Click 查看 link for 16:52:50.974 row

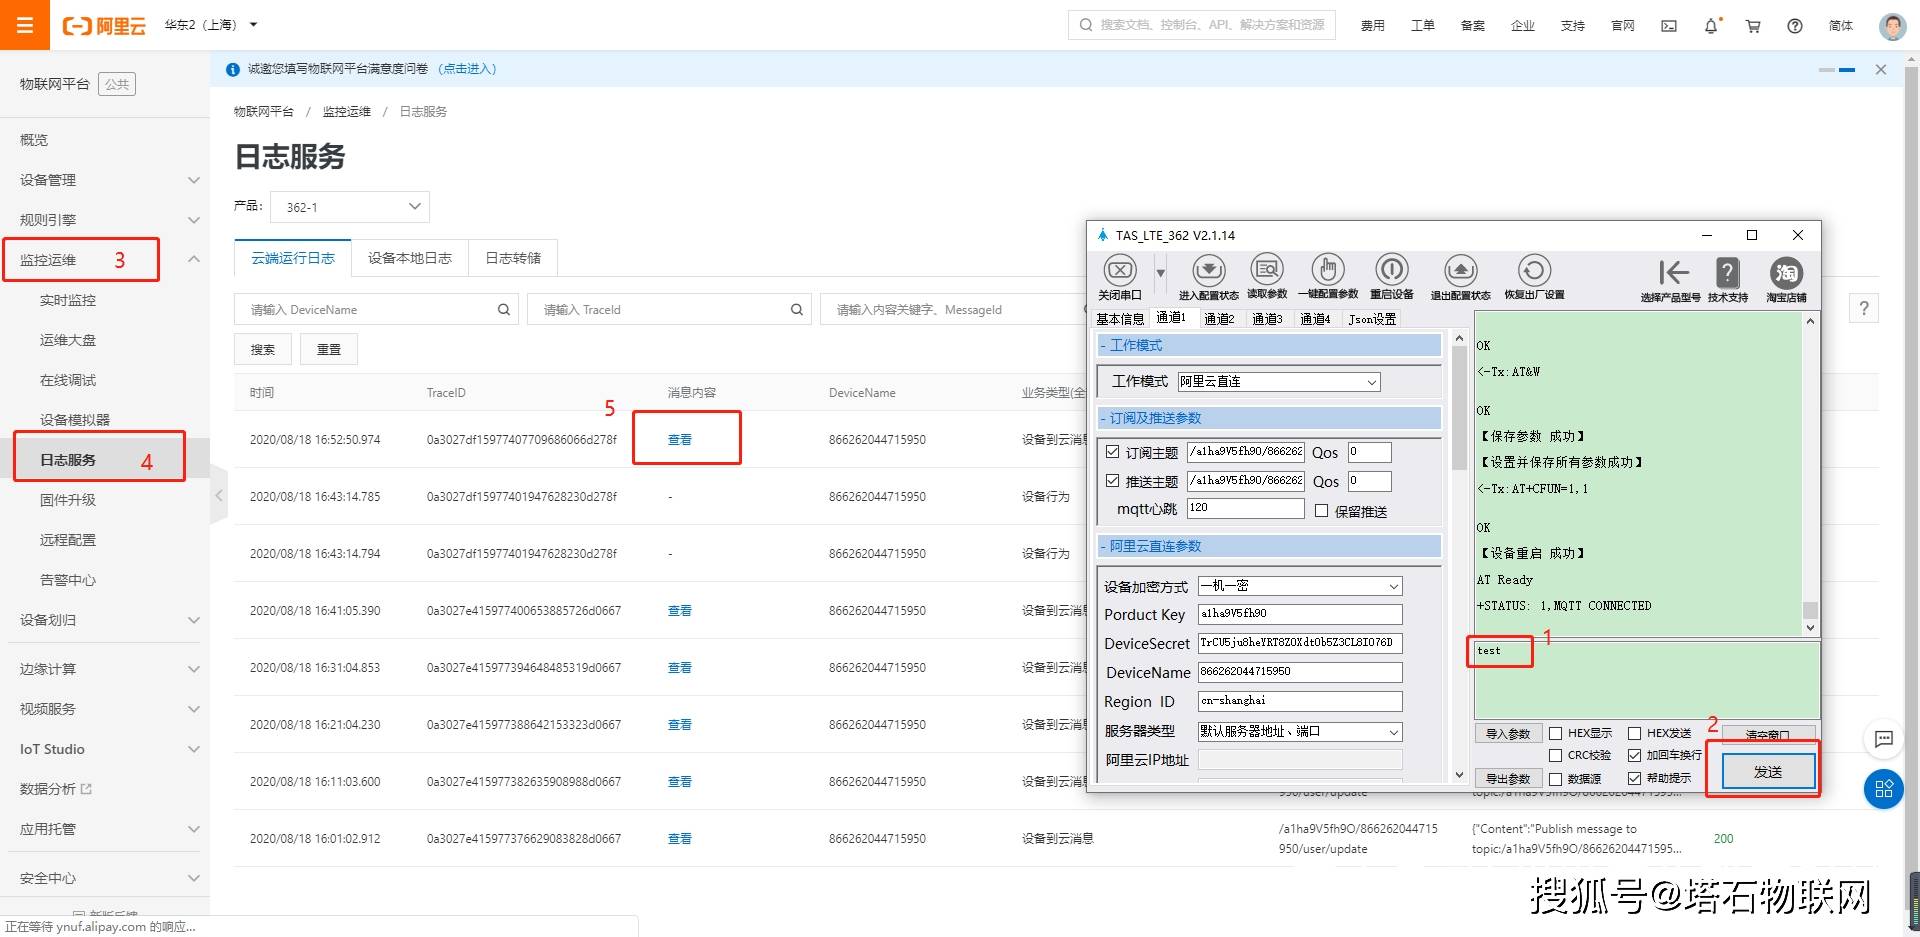click(680, 440)
